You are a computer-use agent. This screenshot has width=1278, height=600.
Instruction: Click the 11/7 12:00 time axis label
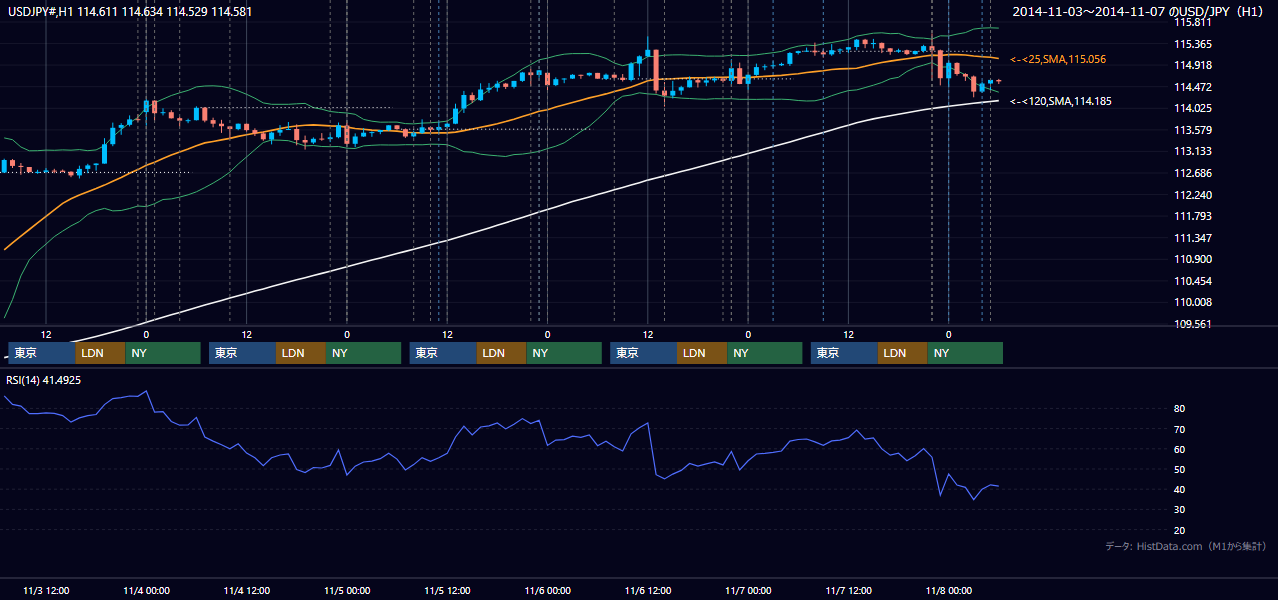click(848, 590)
